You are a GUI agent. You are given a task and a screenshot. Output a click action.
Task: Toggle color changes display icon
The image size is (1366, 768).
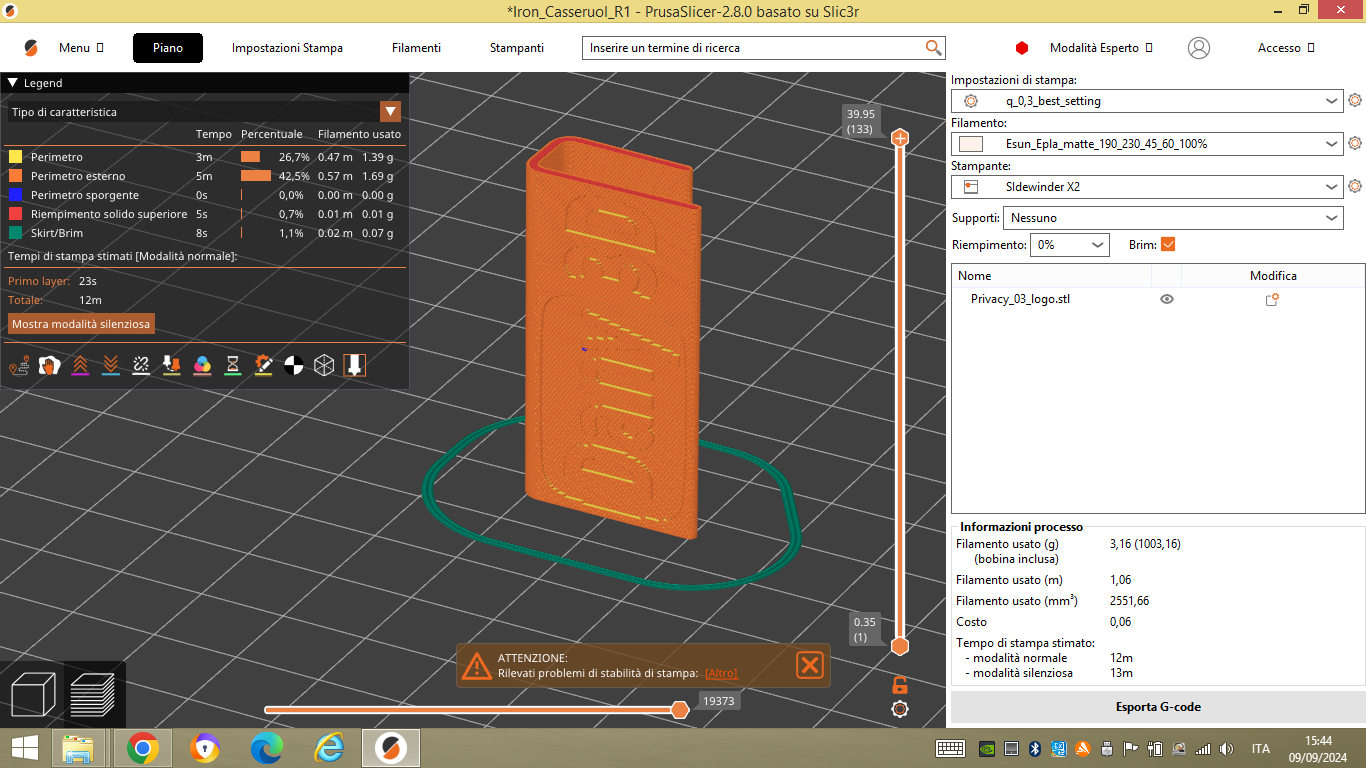coord(202,366)
